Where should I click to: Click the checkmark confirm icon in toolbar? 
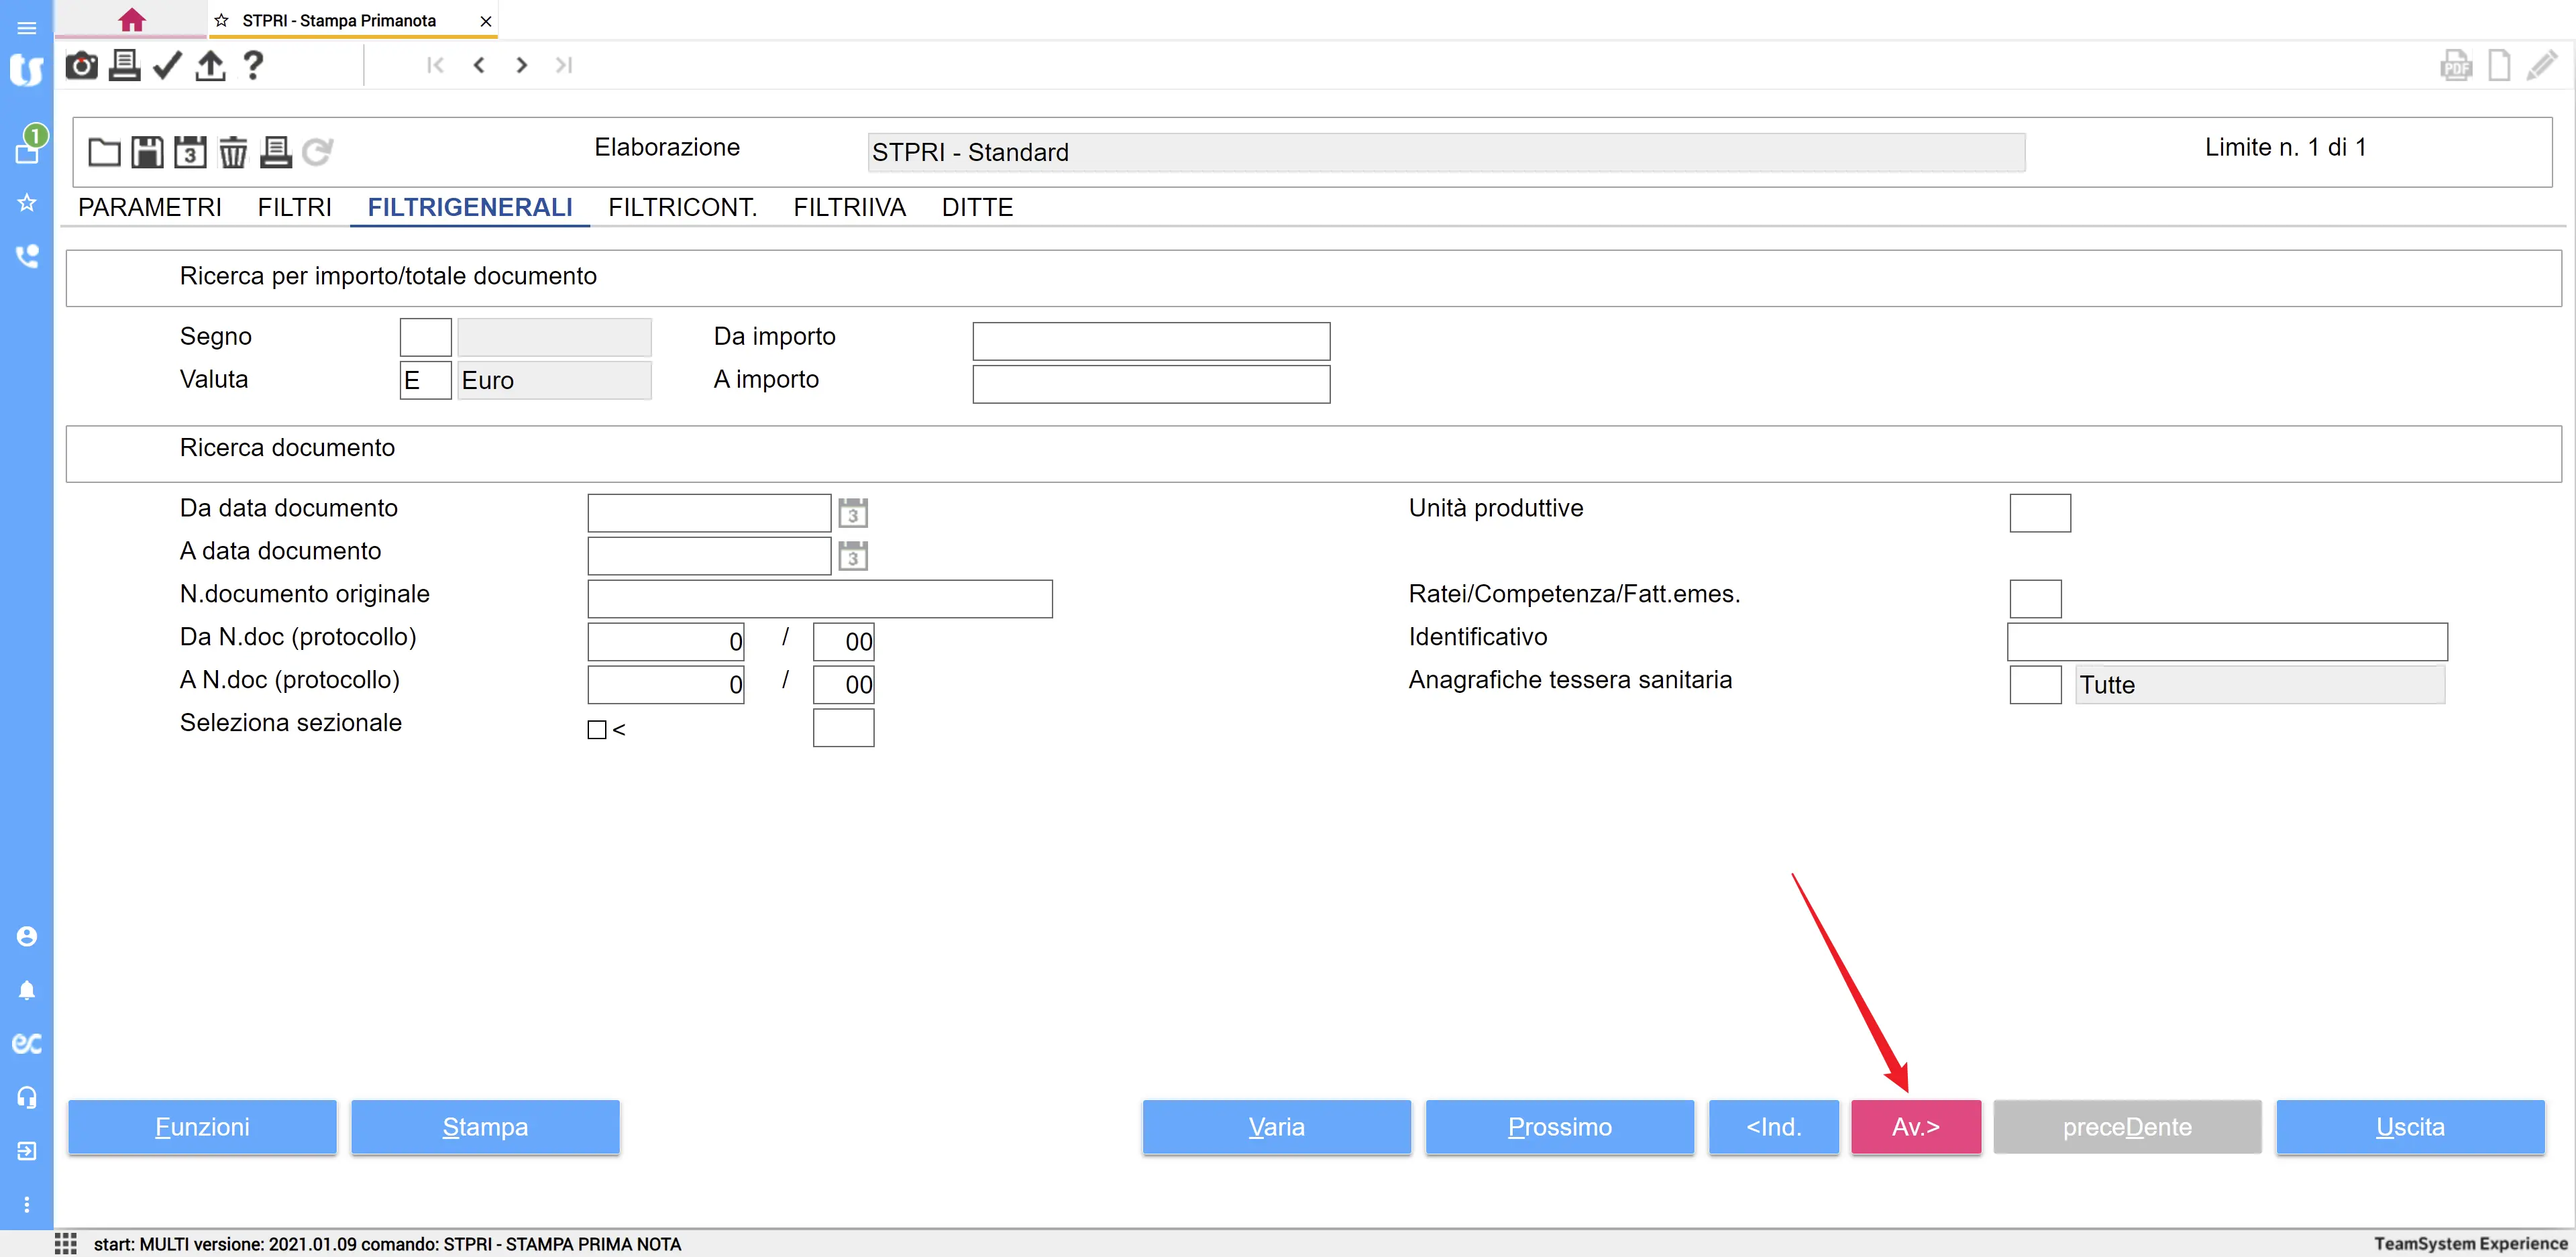pyautogui.click(x=167, y=66)
